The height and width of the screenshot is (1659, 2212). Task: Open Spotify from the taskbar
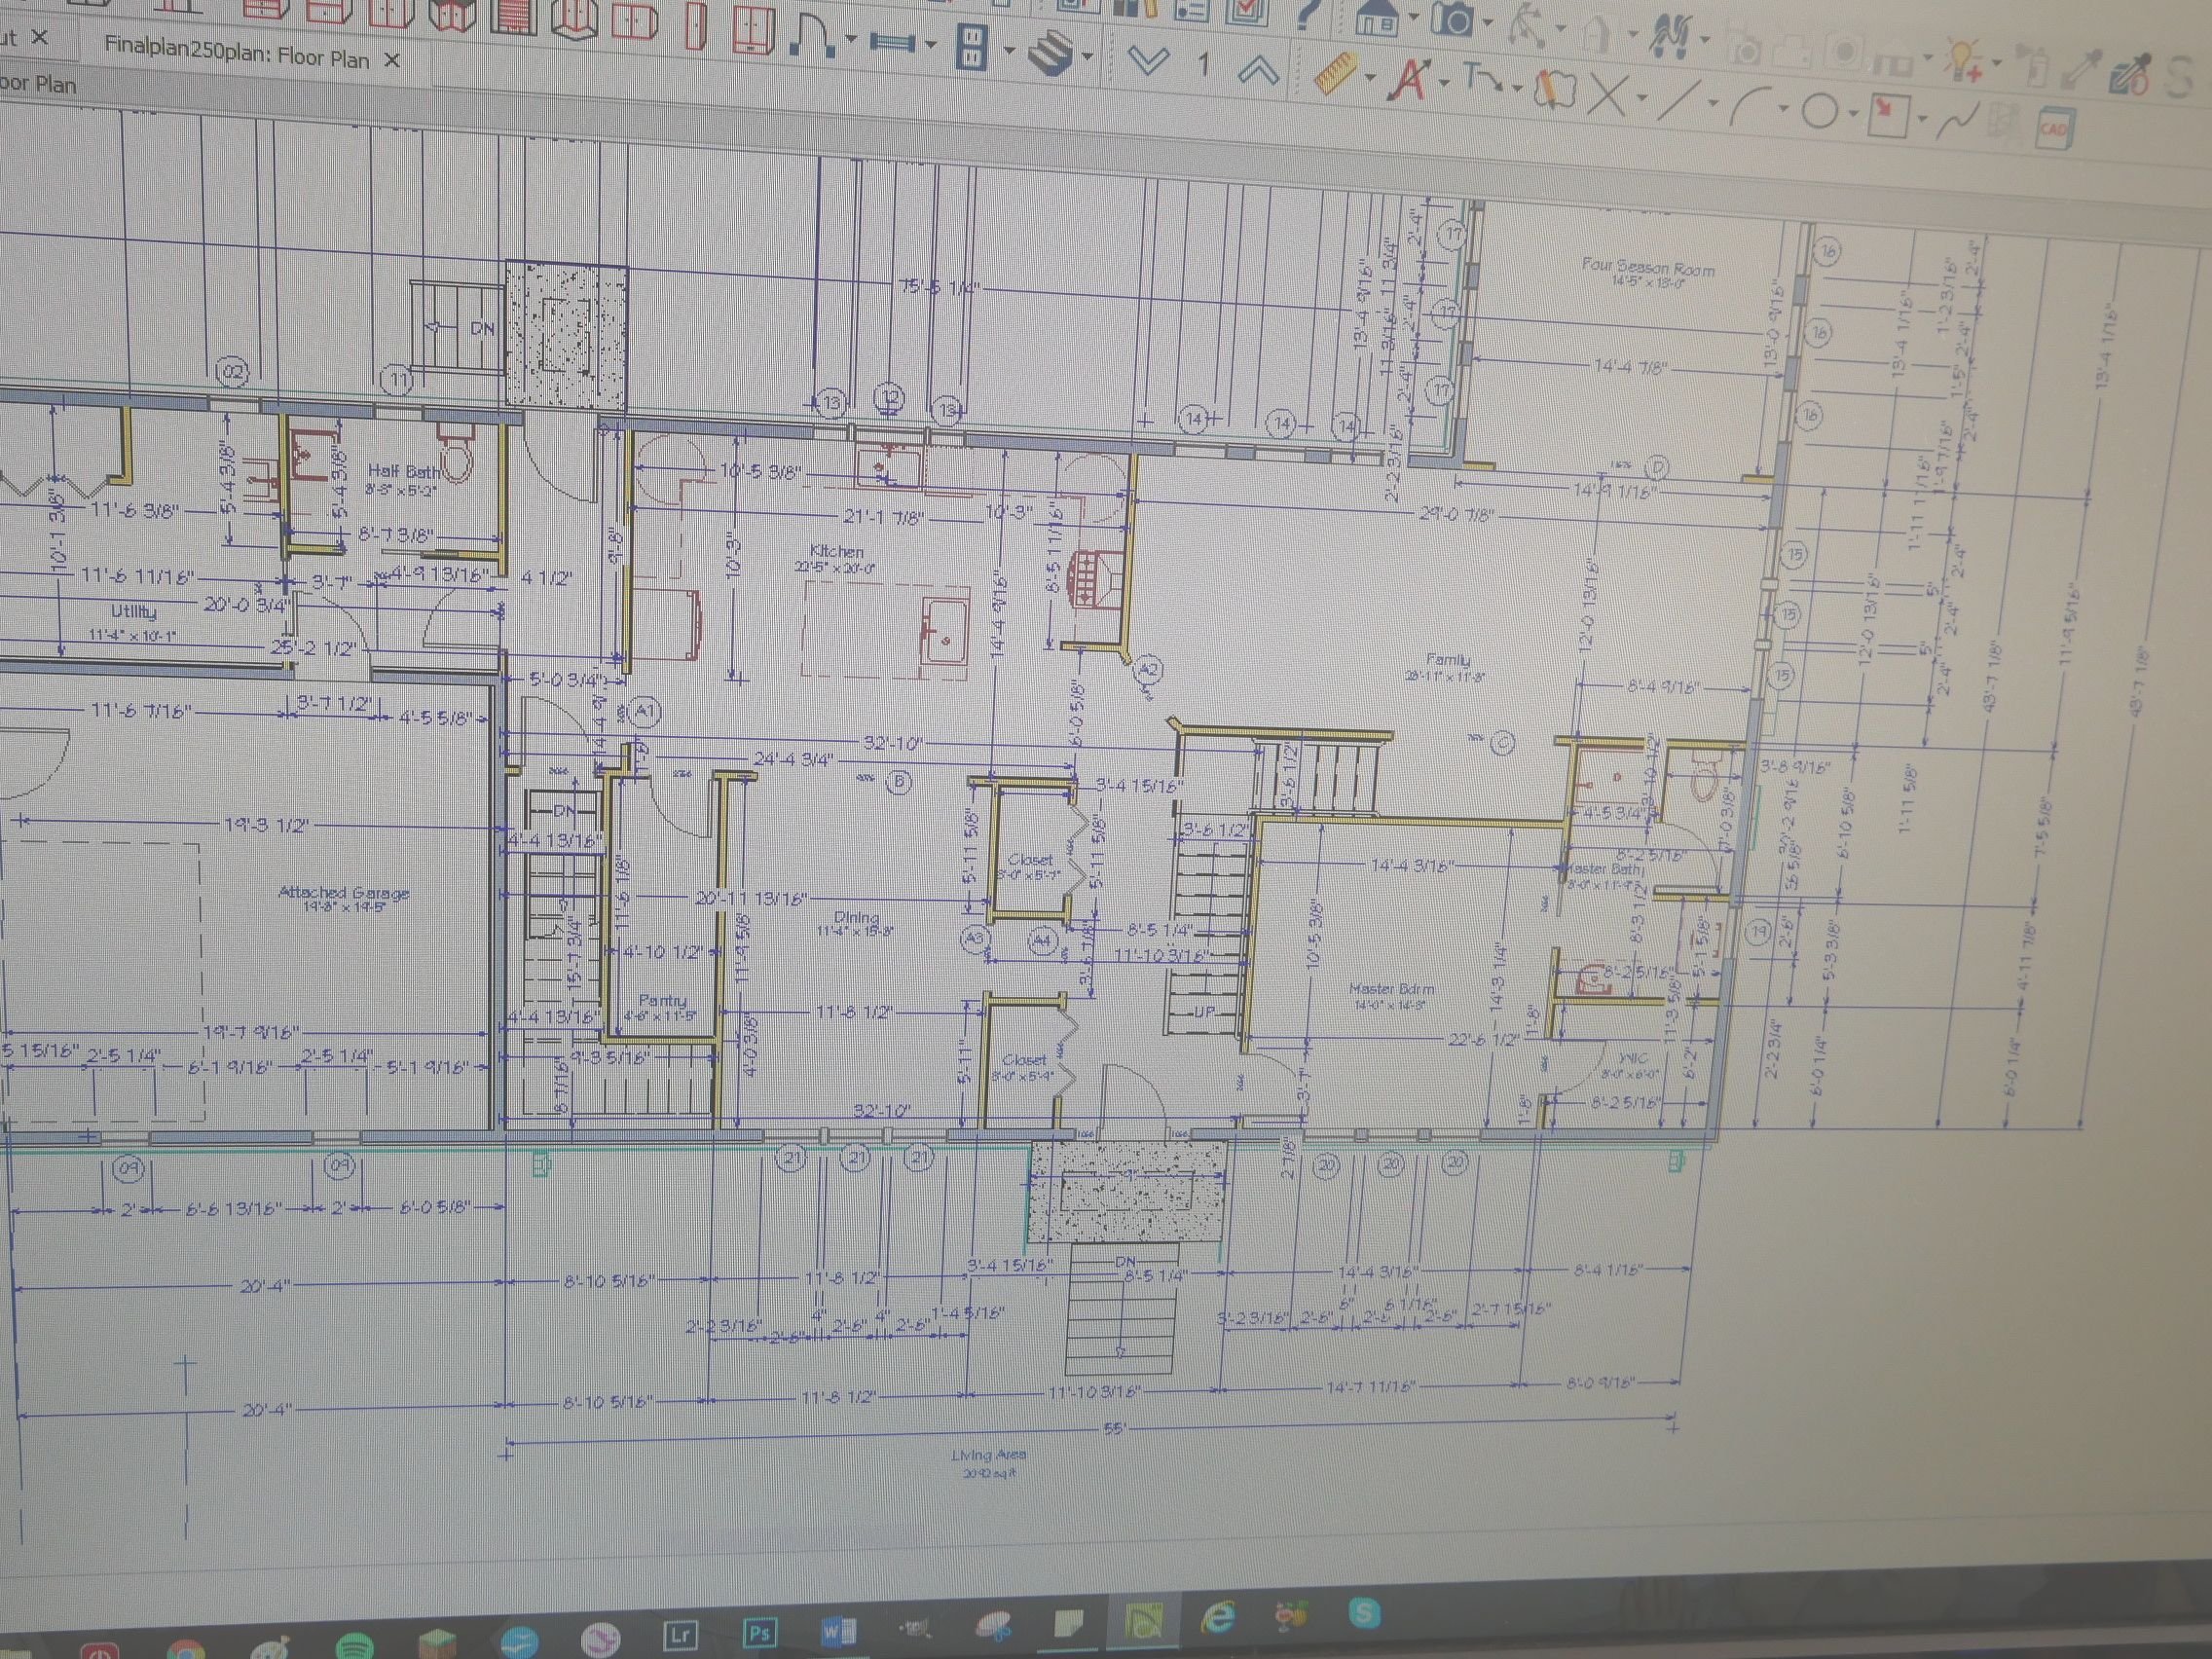tap(356, 1645)
